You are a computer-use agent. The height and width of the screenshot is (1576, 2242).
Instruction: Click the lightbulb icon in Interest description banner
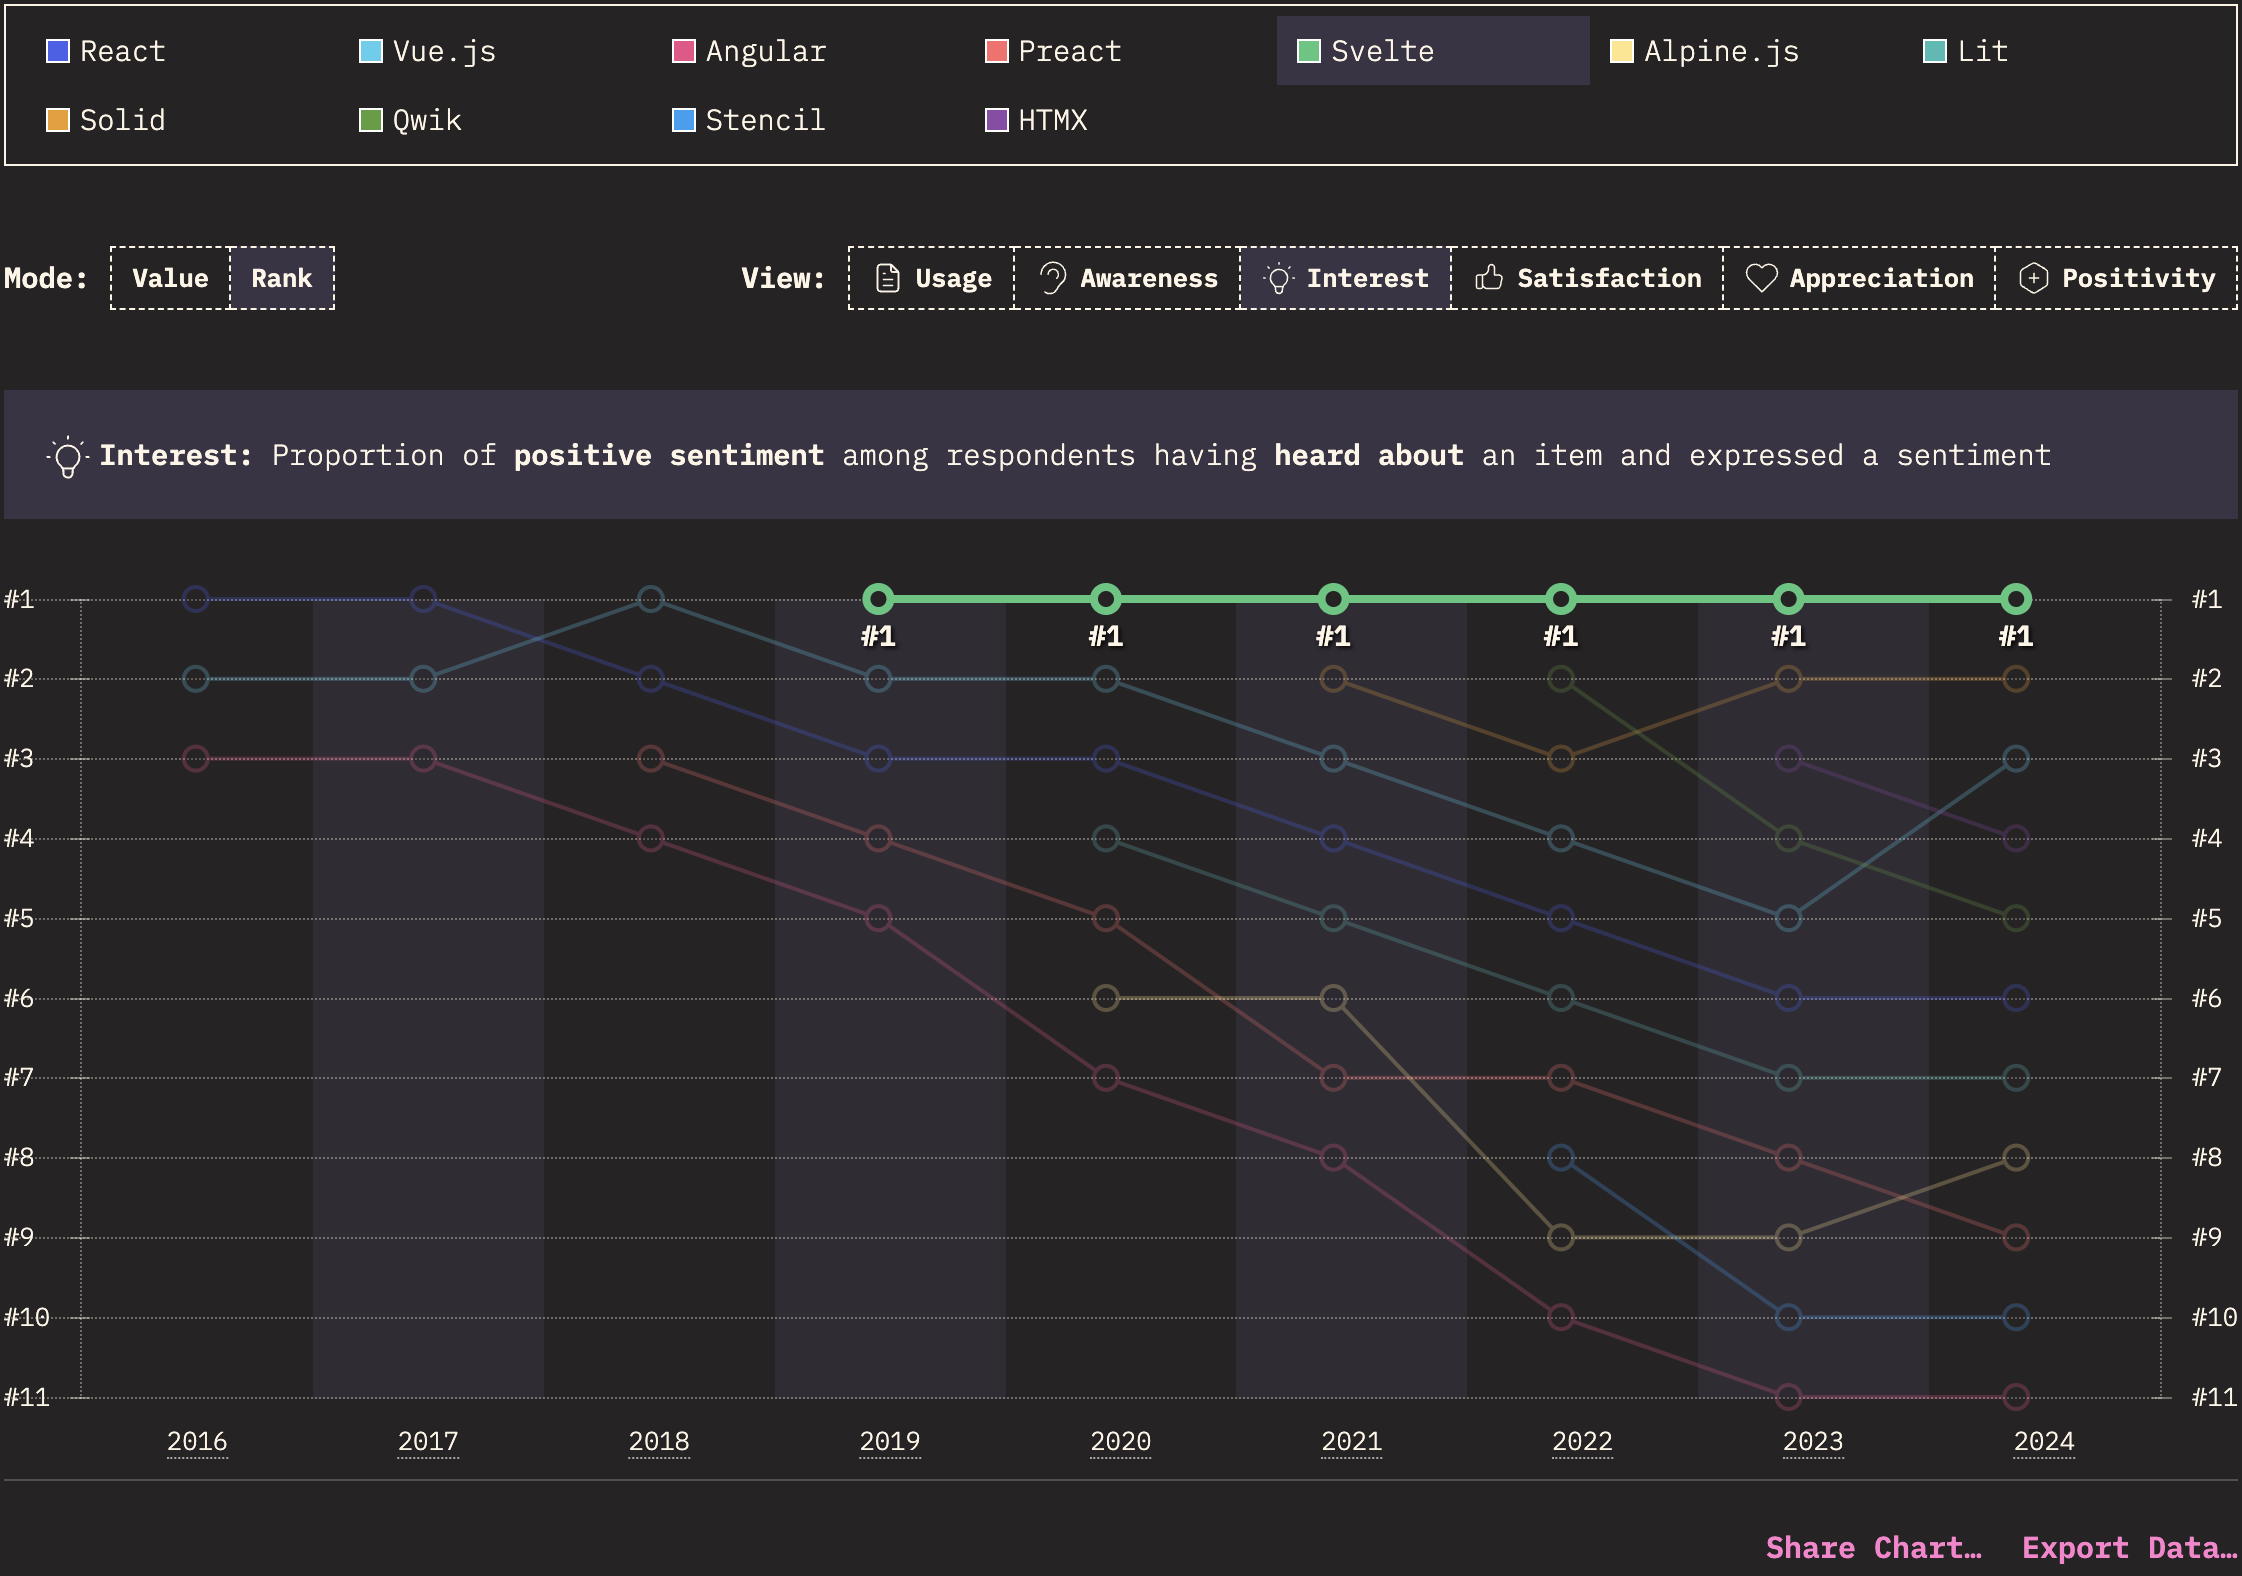tap(67, 457)
